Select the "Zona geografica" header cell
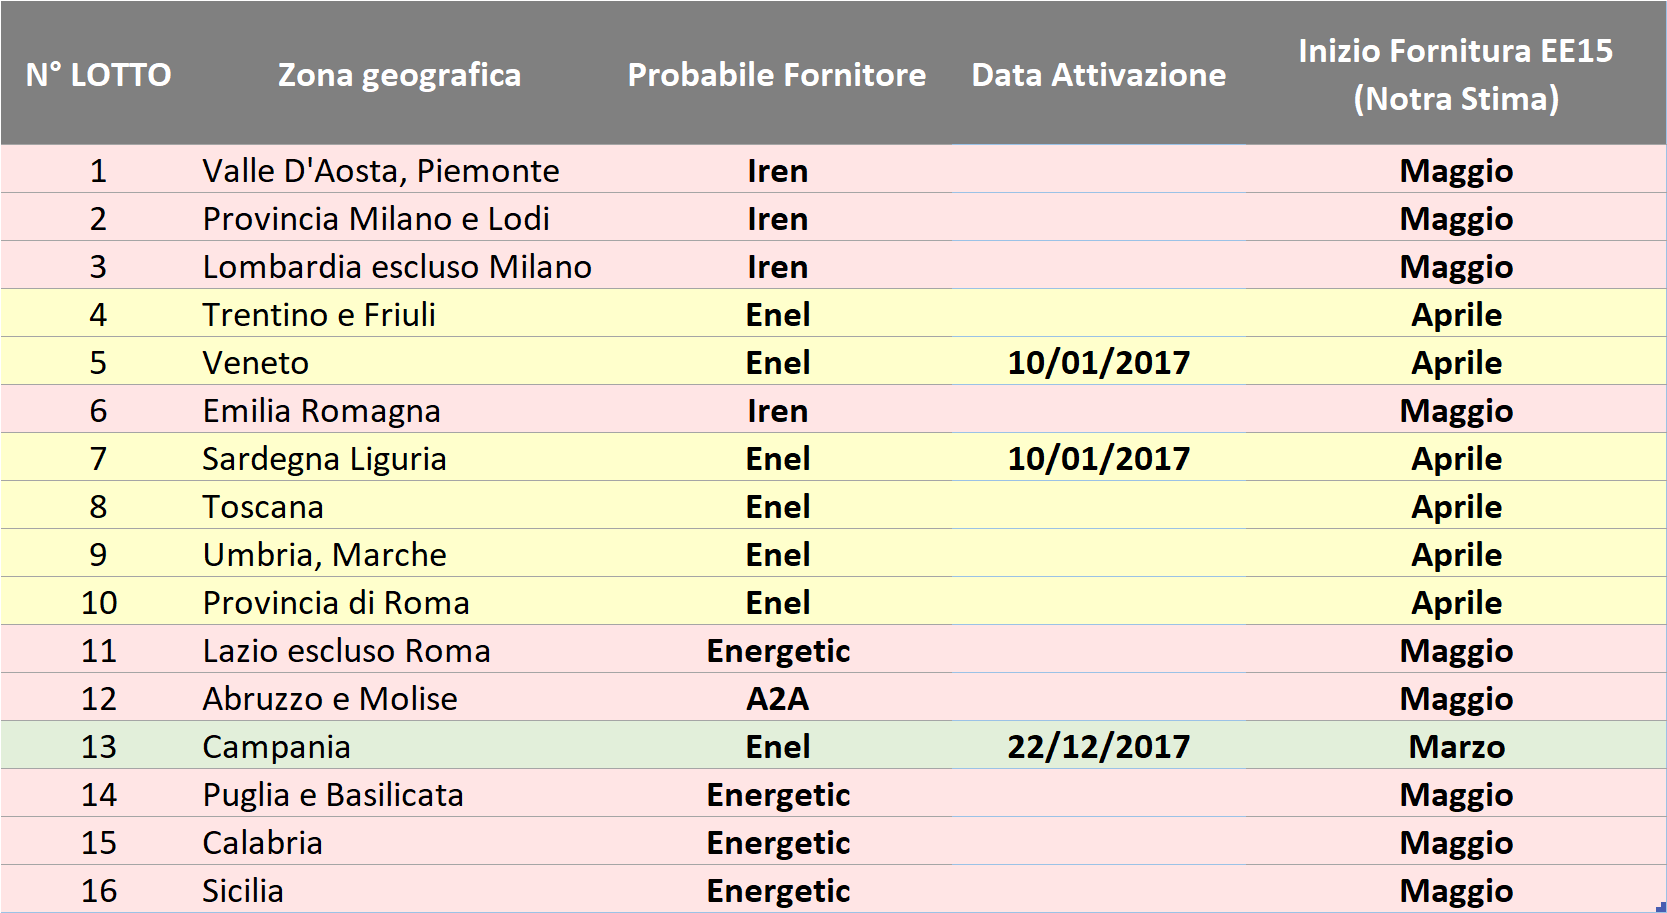The image size is (1667, 913). (399, 75)
